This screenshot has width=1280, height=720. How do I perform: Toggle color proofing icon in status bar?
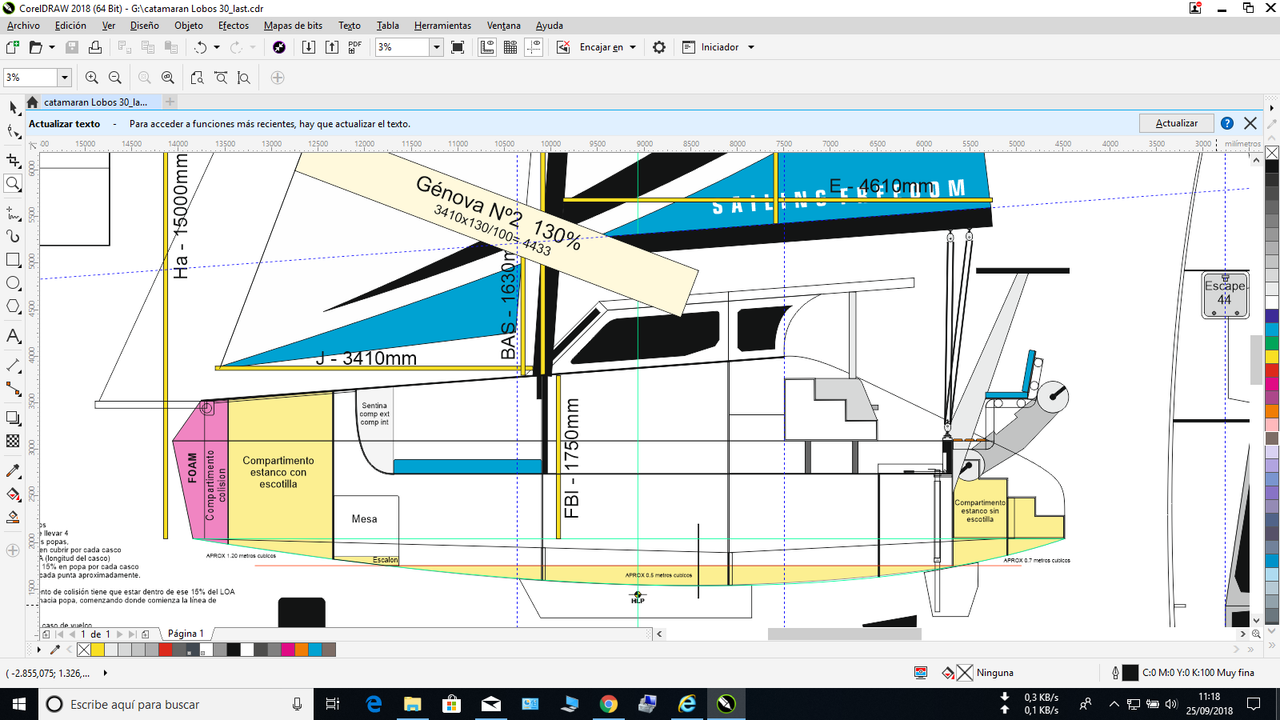tap(921, 673)
